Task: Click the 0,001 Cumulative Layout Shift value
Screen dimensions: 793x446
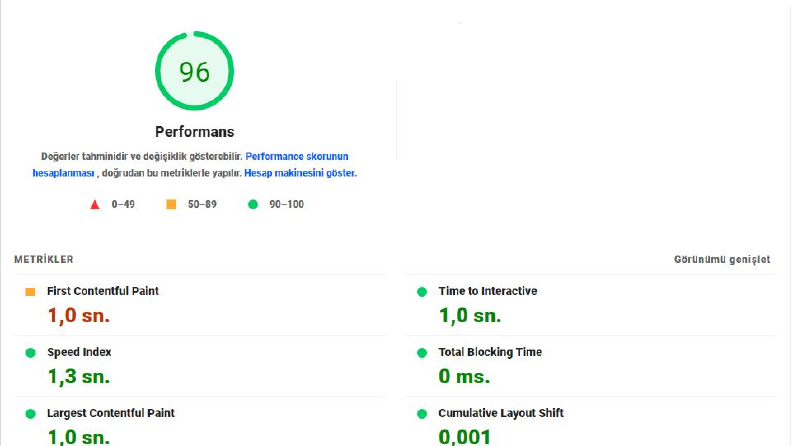Action: [x=464, y=436]
